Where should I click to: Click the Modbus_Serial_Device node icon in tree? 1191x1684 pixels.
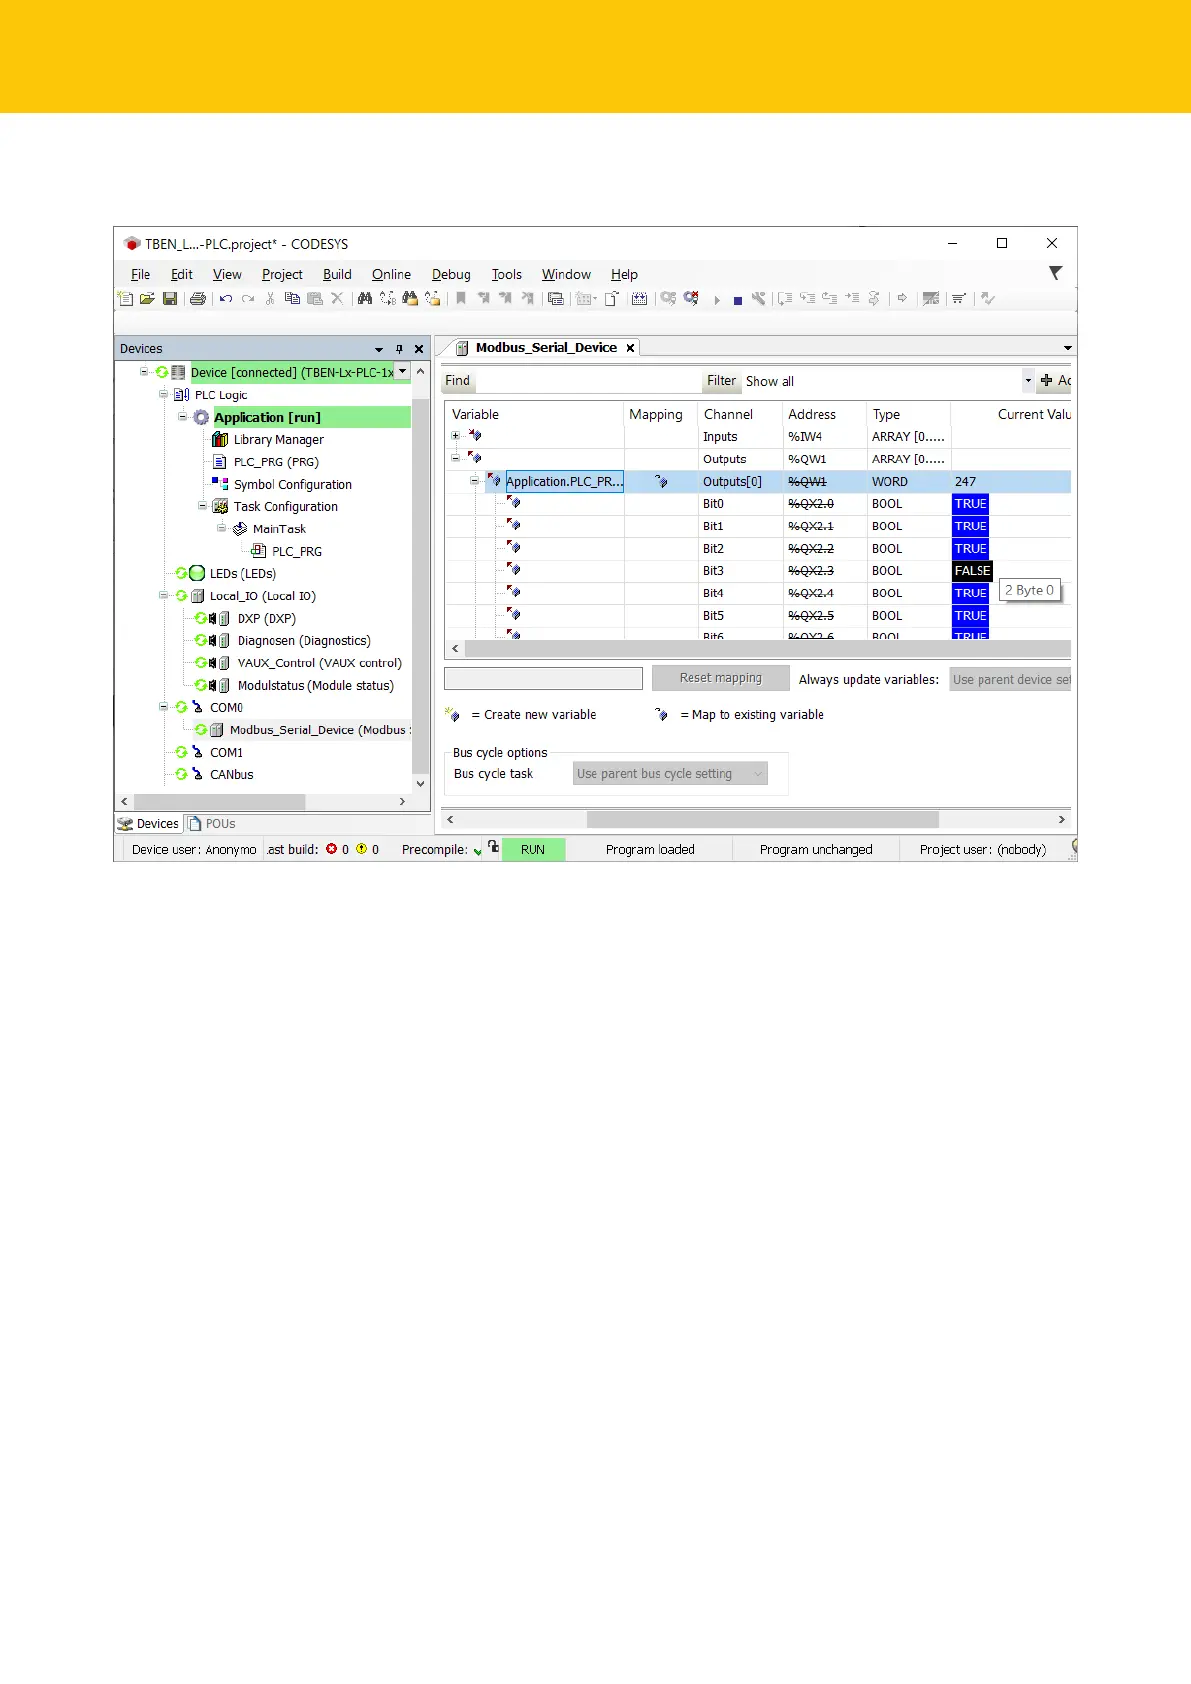pos(216,730)
